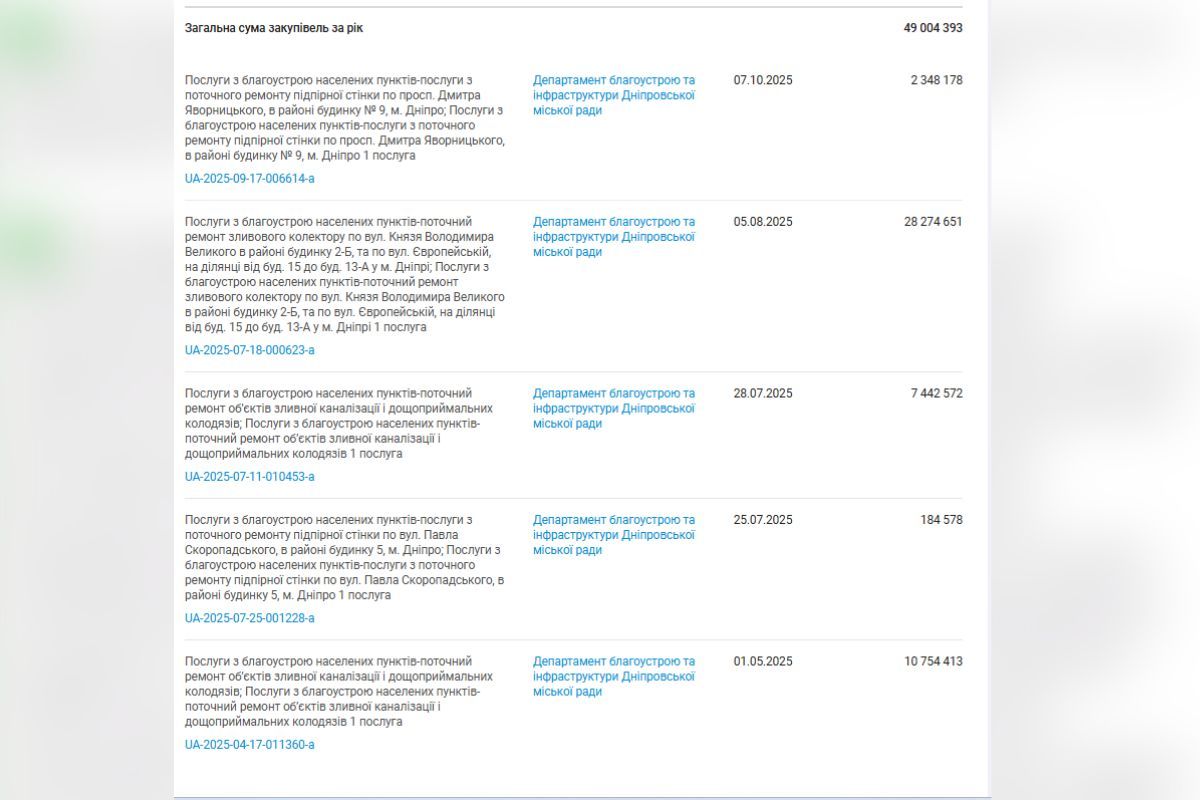This screenshot has height=800, width=1200.
Task: Open department link for 07.10.2025 purchase
Action: click(613, 95)
